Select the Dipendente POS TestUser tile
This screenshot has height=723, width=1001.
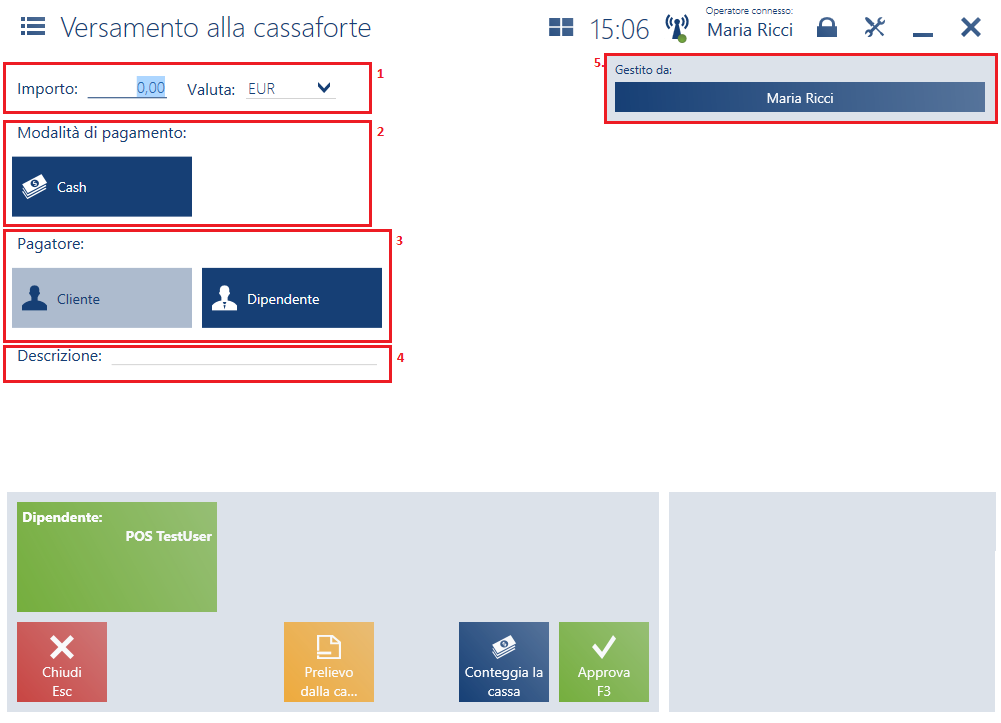click(117, 556)
